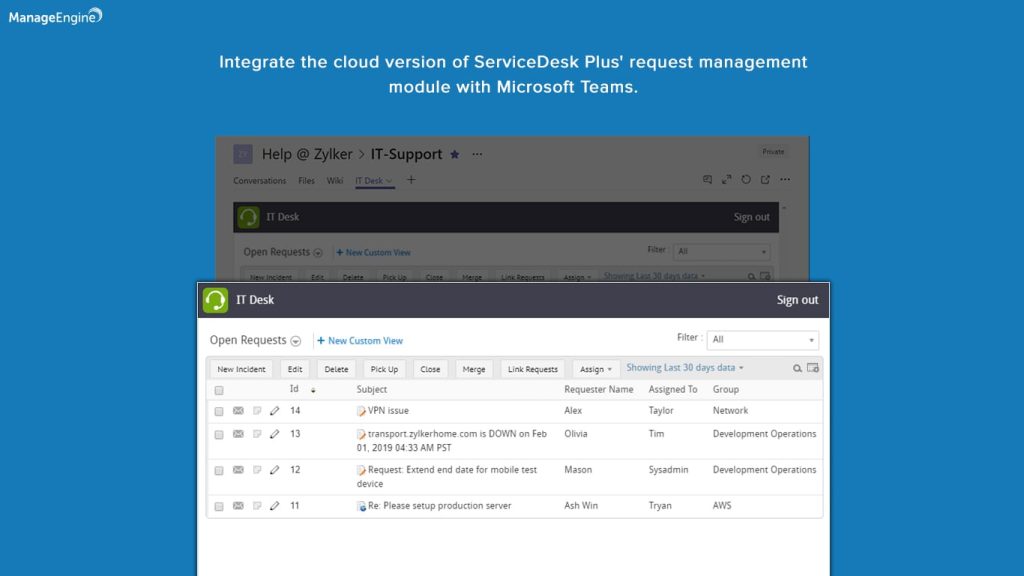Expand the Assign dropdown button

click(596, 369)
